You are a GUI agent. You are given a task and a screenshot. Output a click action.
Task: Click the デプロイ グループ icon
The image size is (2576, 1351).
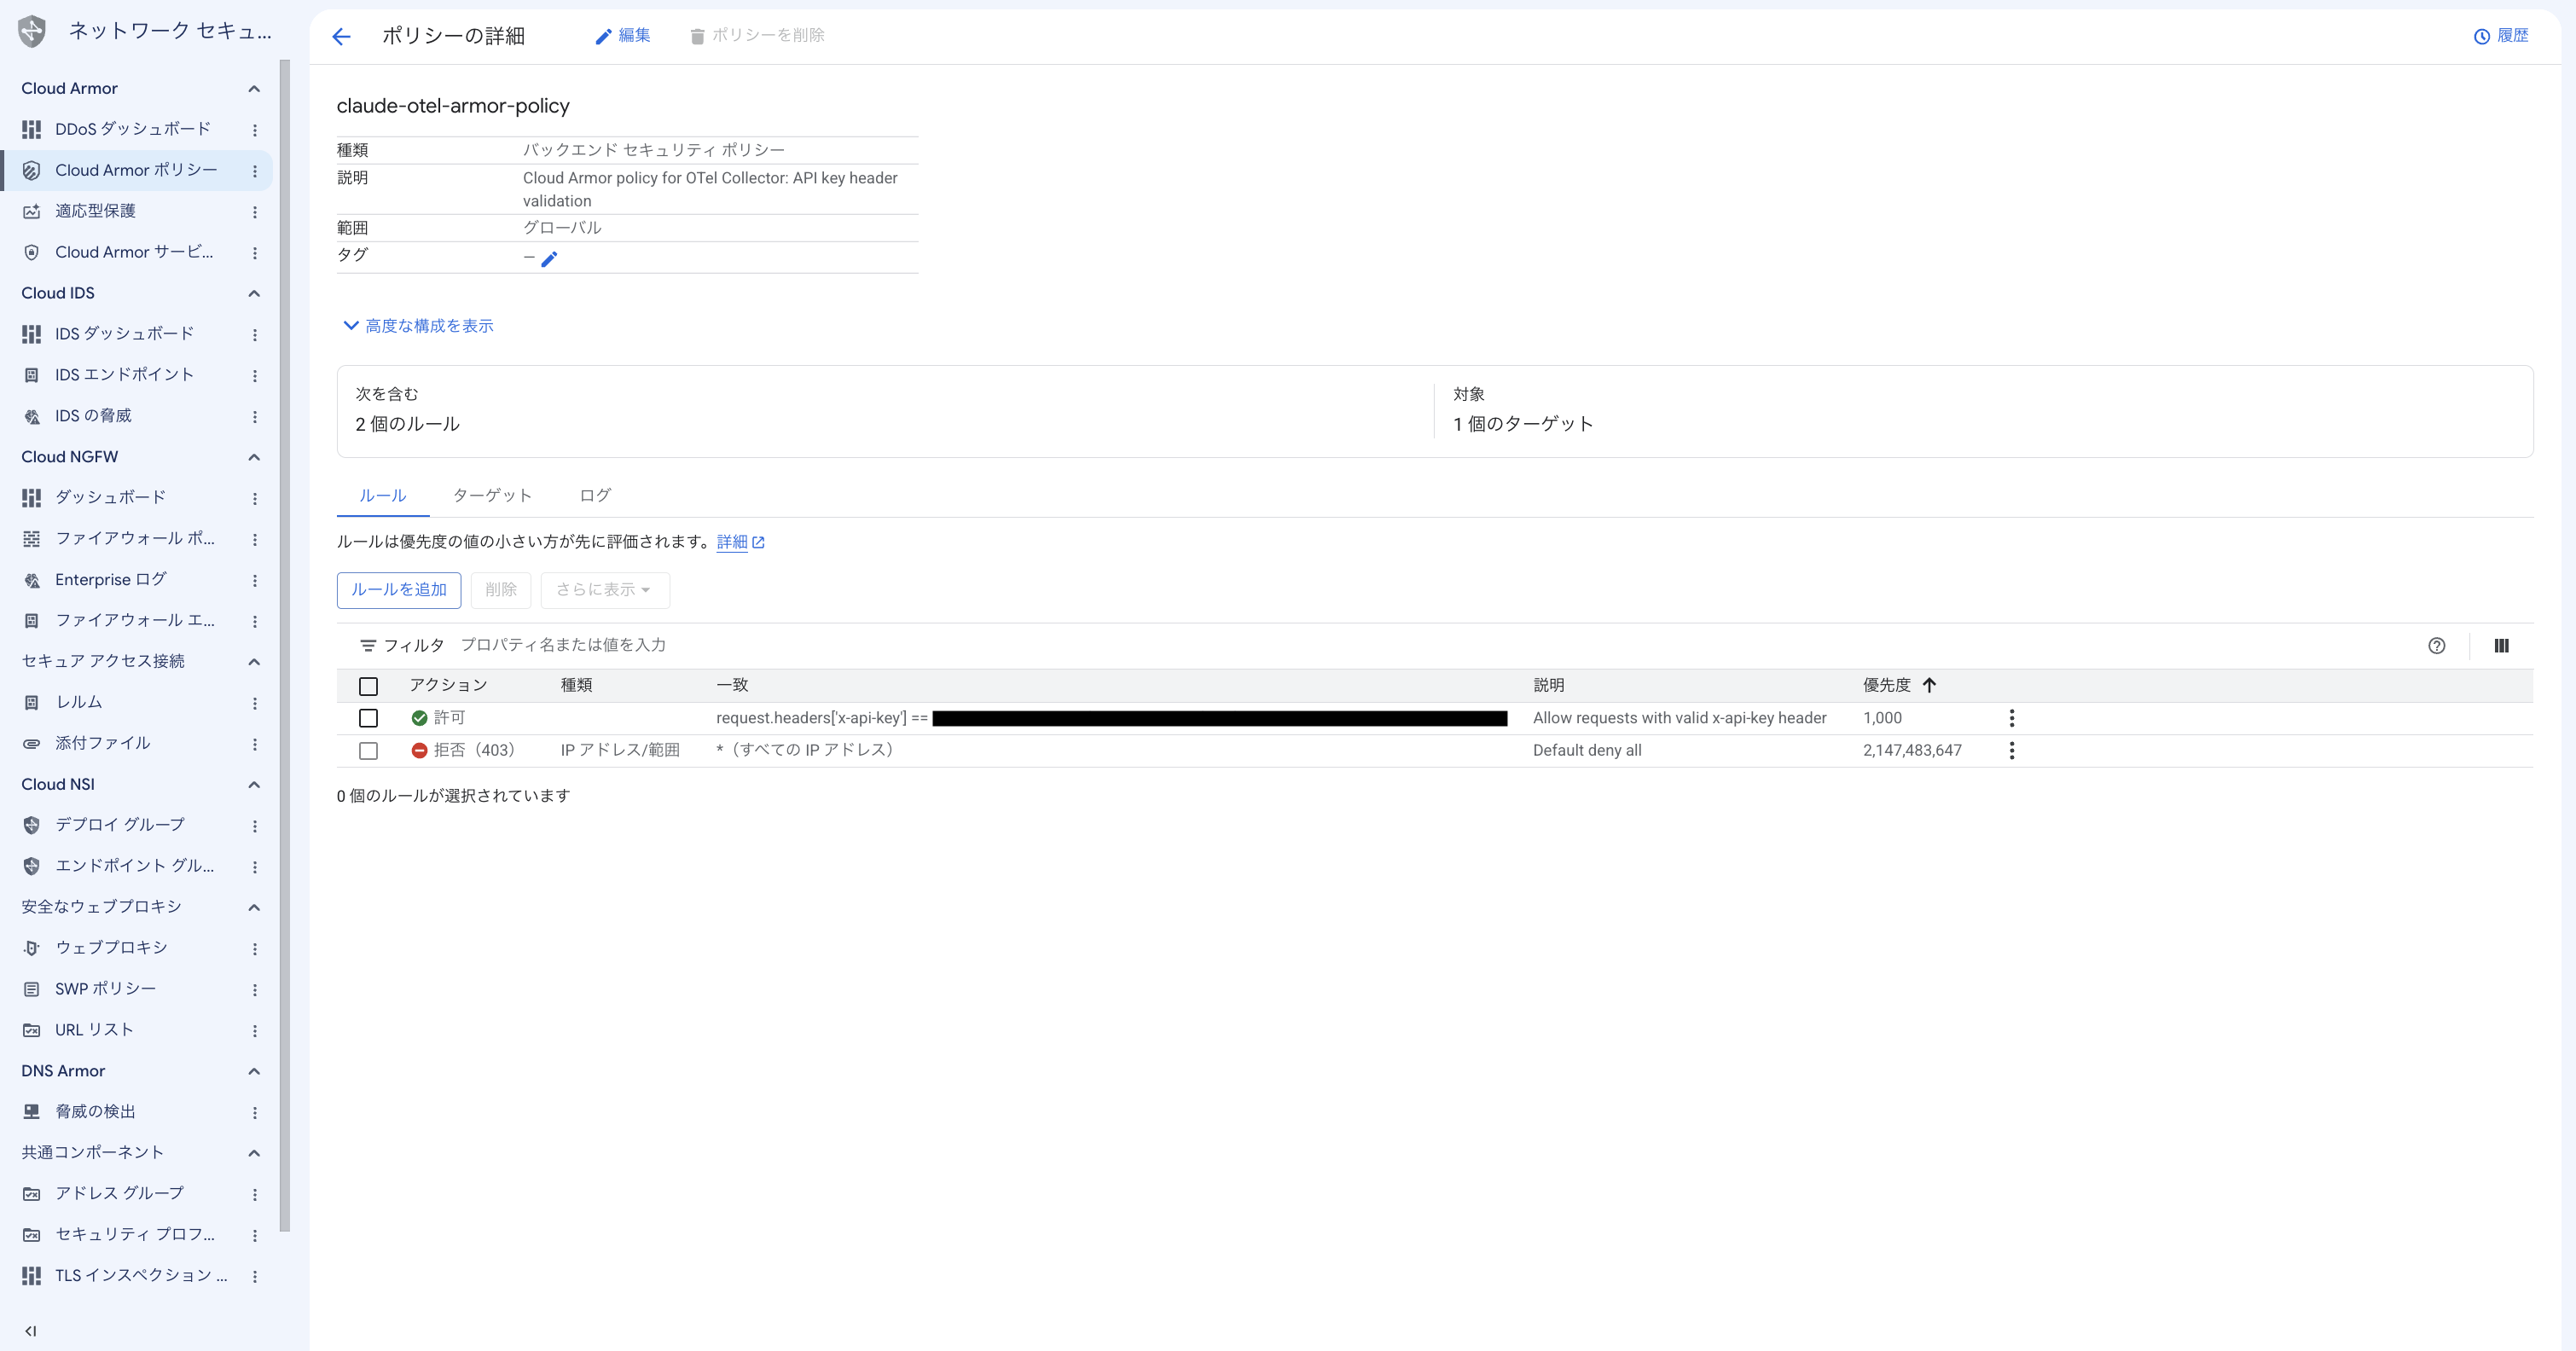(32, 825)
